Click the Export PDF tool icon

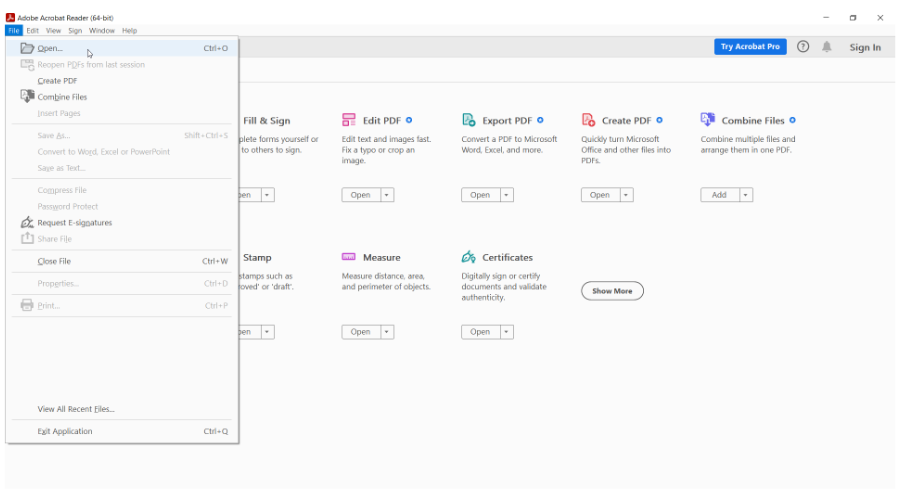click(x=468, y=120)
